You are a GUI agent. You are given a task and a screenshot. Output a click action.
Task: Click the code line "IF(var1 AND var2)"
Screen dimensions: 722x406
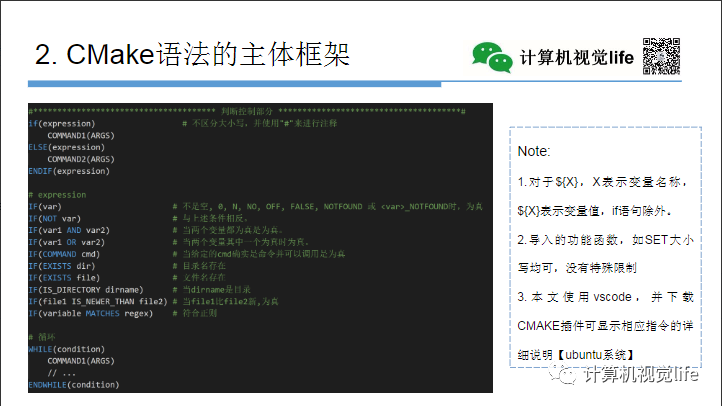point(69,230)
